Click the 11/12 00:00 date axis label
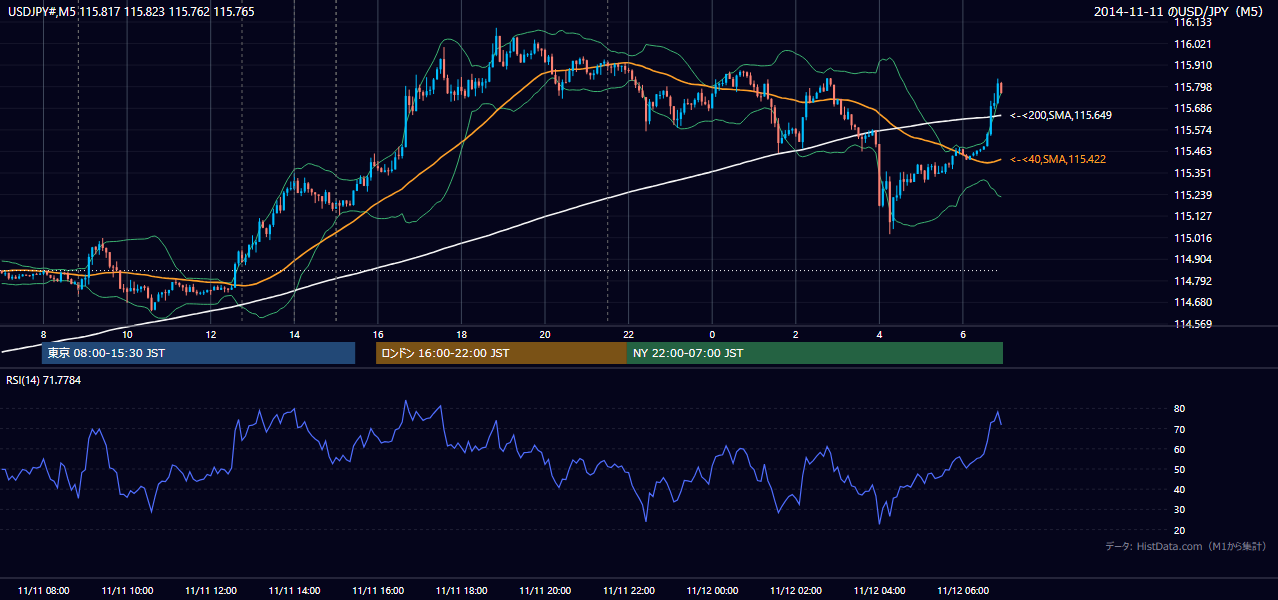The width and height of the screenshot is (1278, 600). 712,591
